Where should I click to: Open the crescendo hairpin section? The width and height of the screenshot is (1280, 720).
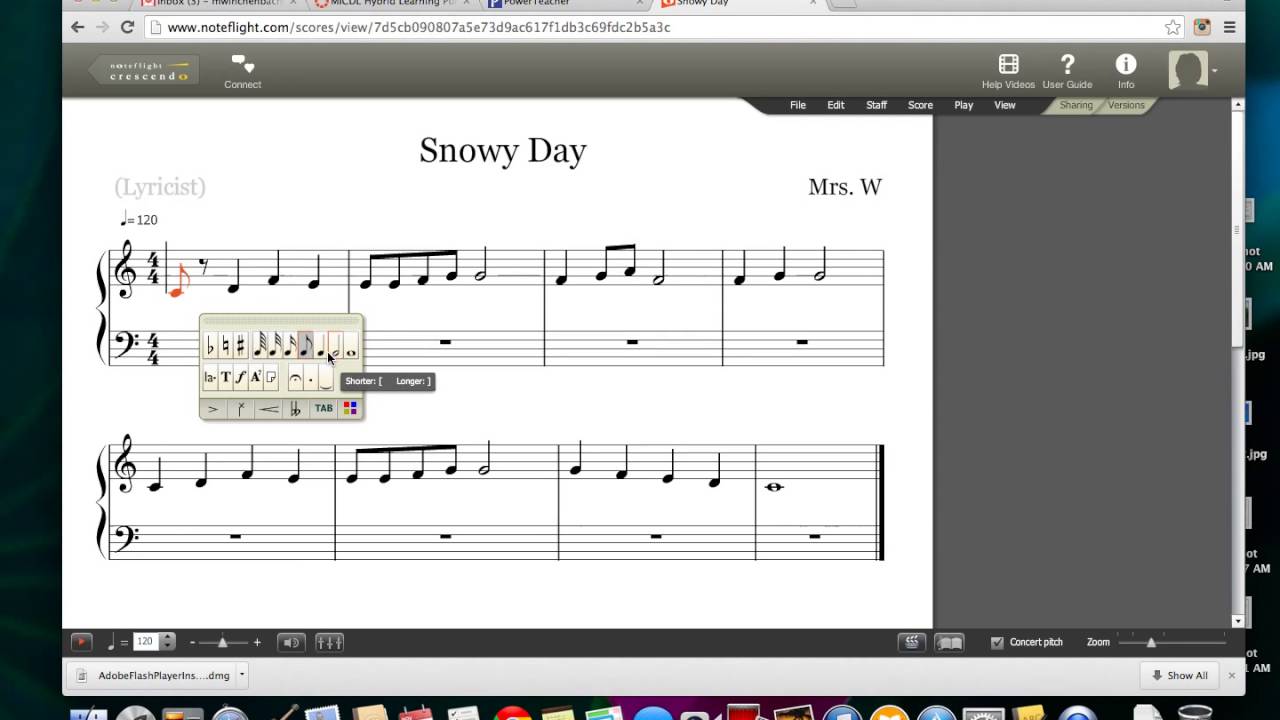coord(268,409)
